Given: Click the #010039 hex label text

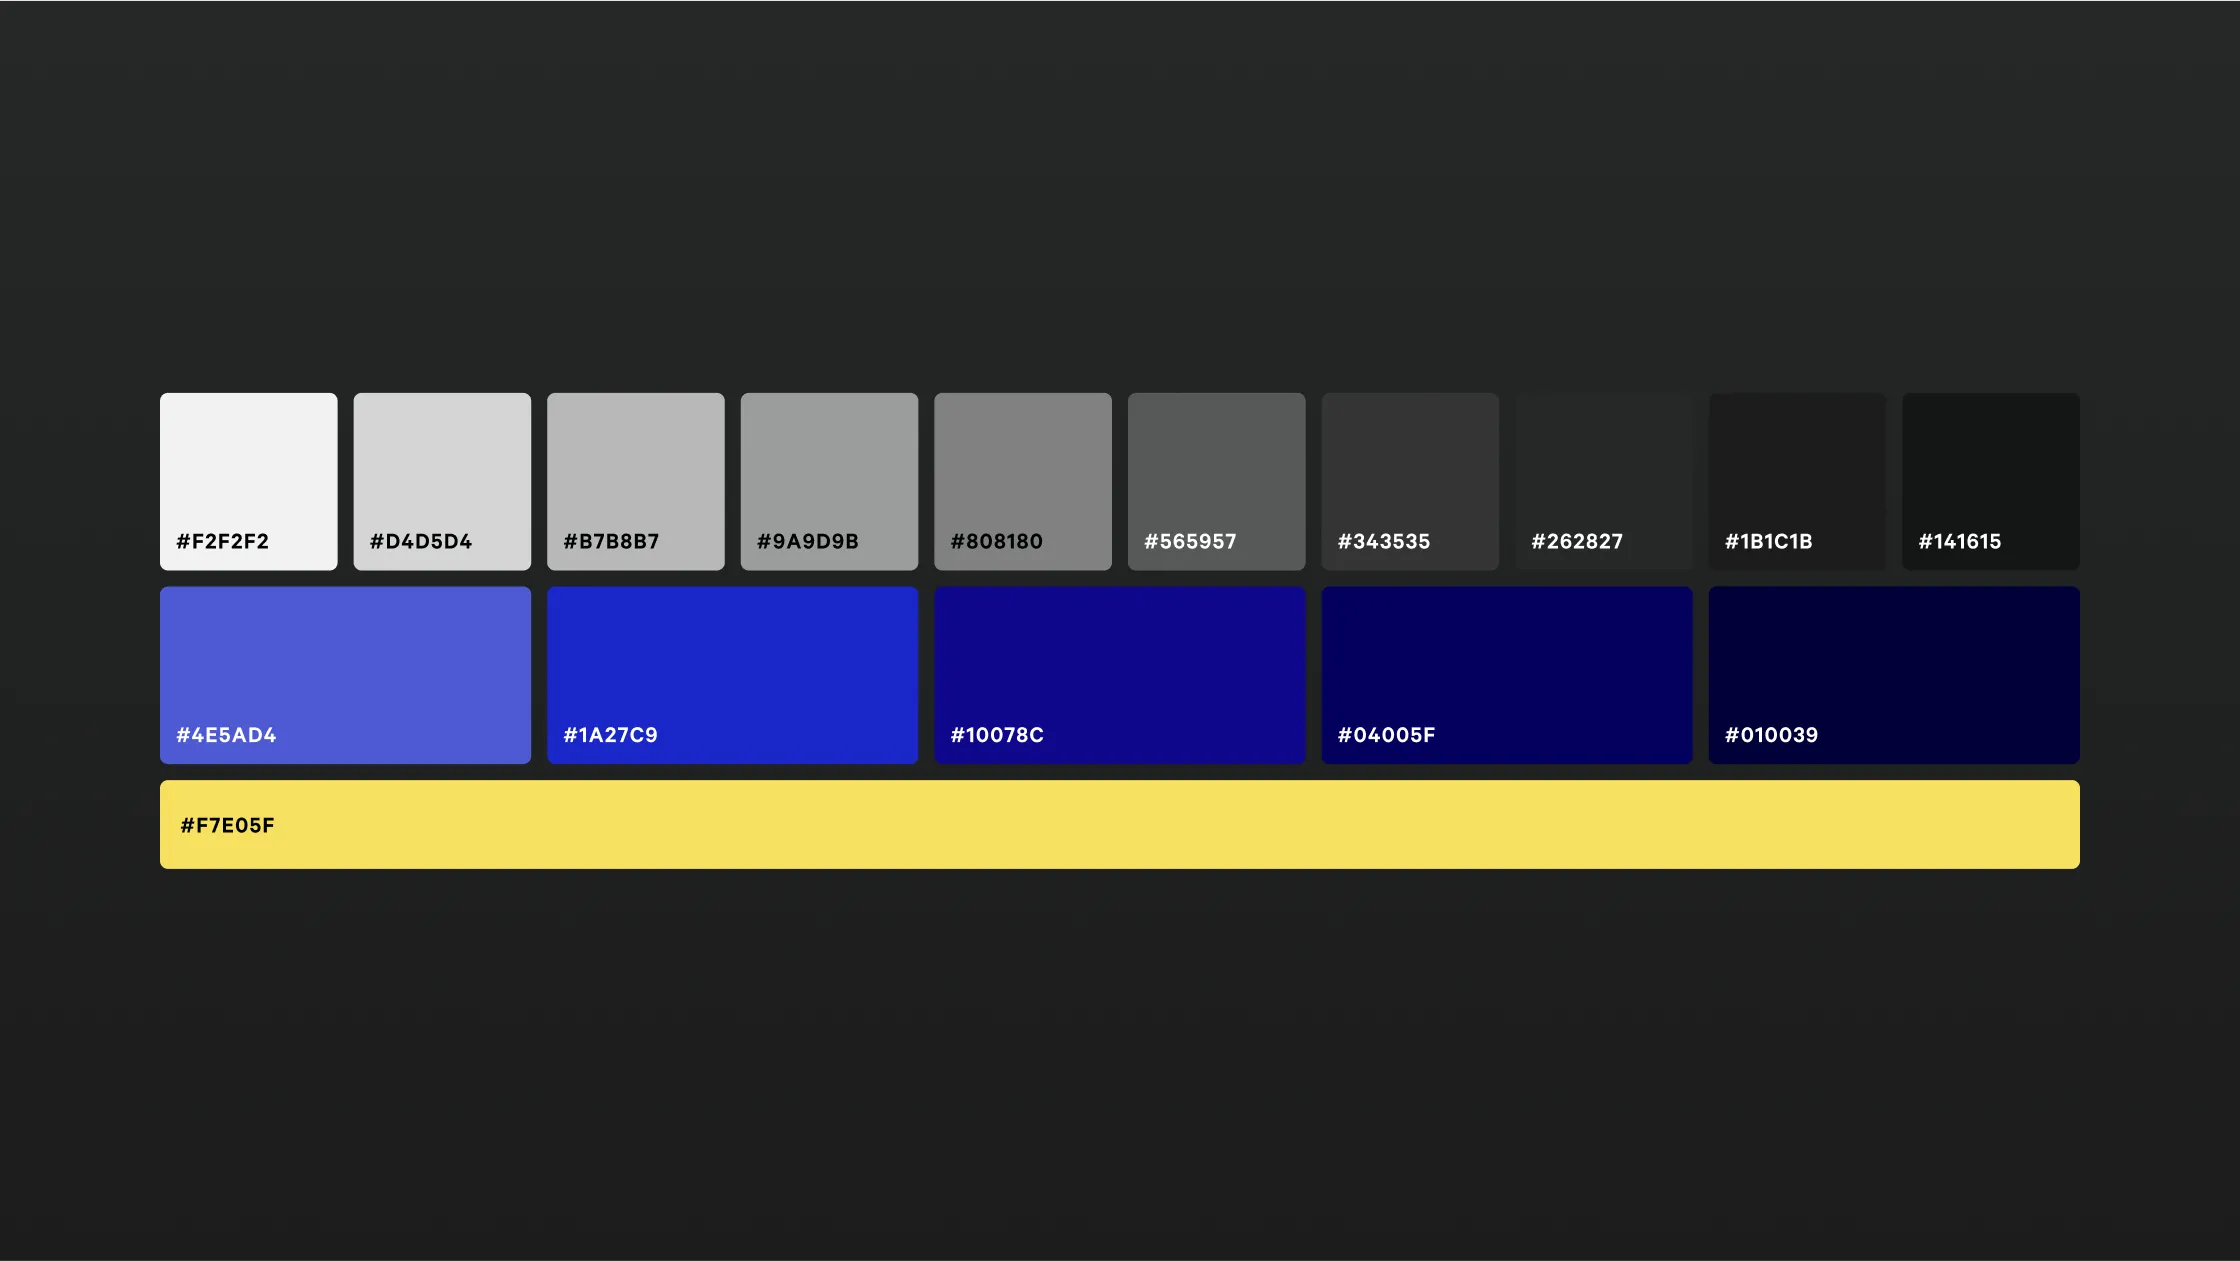Looking at the screenshot, I should tap(1771, 735).
